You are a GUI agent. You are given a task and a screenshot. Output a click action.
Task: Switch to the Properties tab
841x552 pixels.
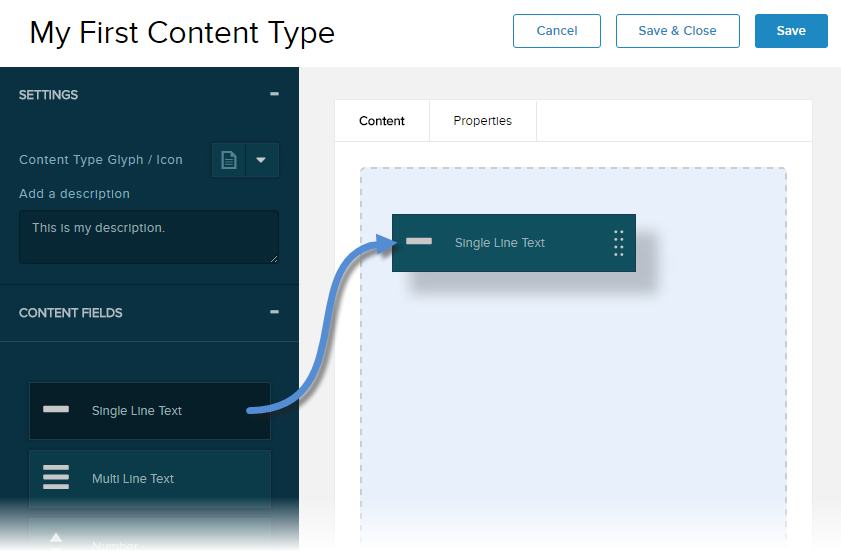(x=482, y=121)
